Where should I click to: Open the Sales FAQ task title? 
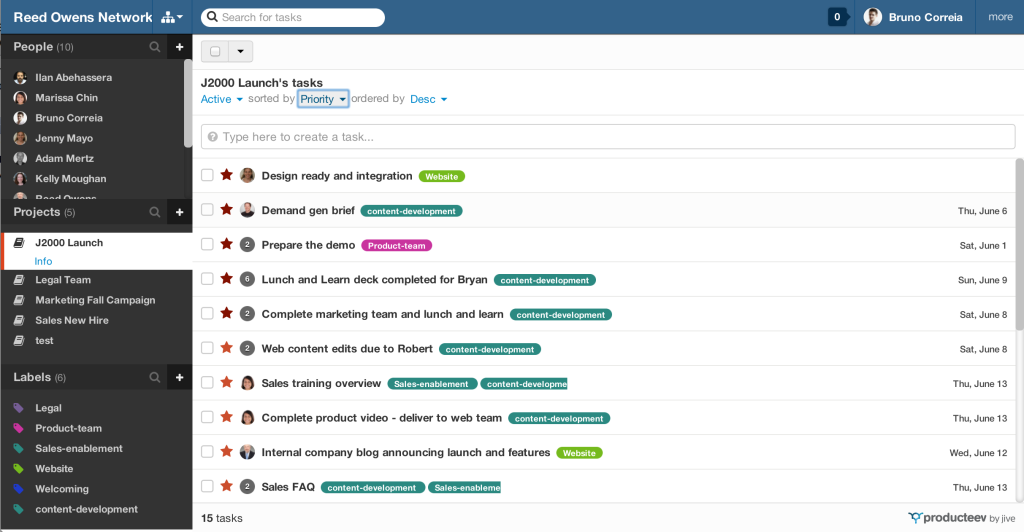coord(288,487)
